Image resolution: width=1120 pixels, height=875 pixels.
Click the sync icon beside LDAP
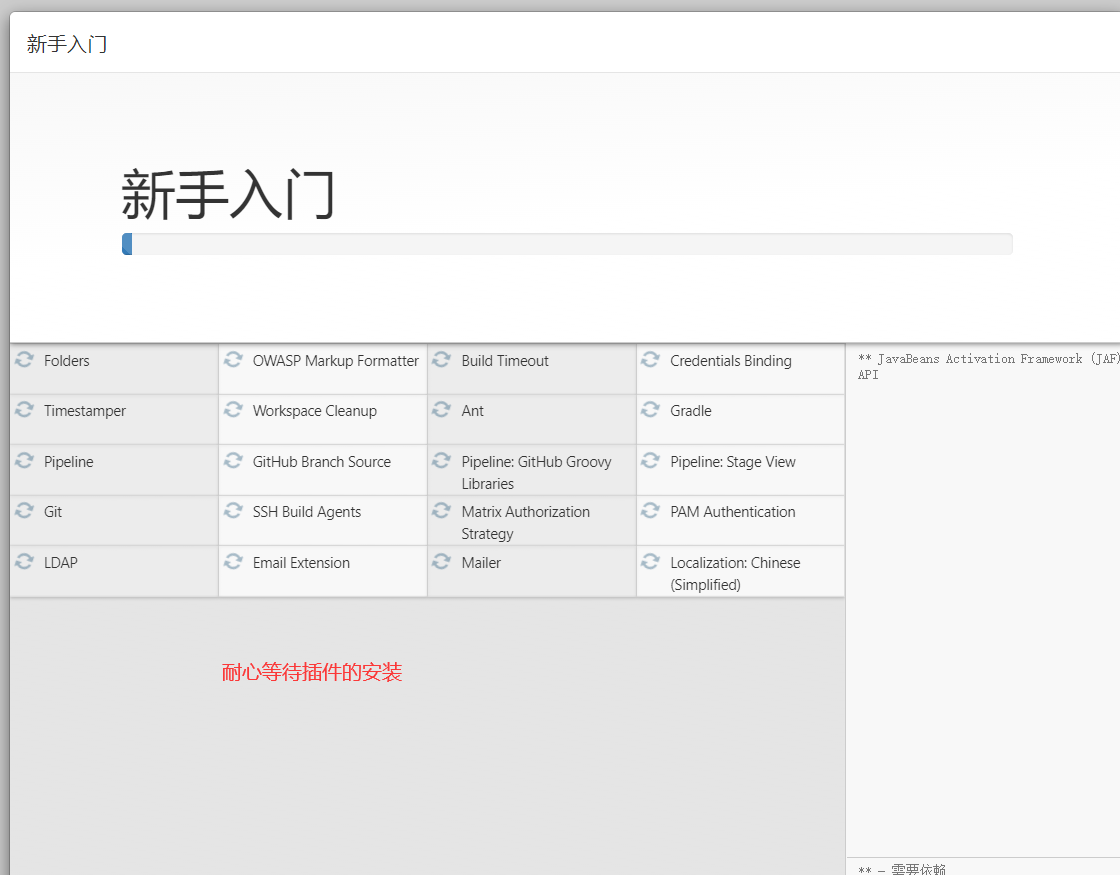24,561
